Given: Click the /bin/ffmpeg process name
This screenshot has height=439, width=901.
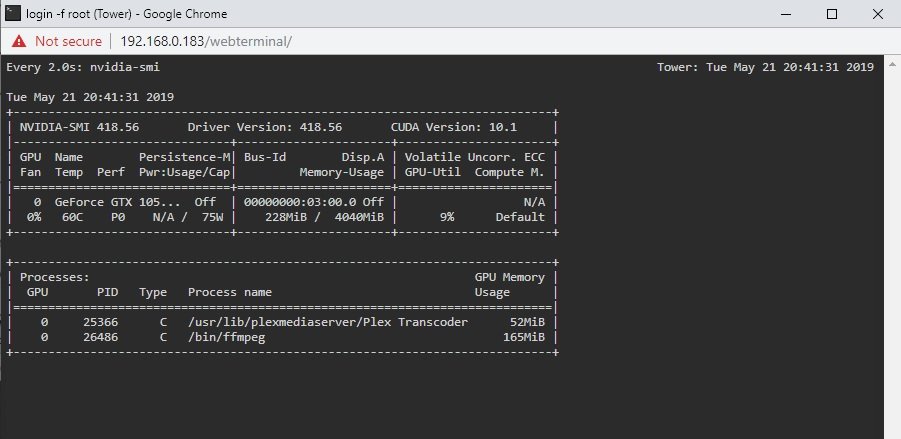Looking at the screenshot, I should click(226, 337).
